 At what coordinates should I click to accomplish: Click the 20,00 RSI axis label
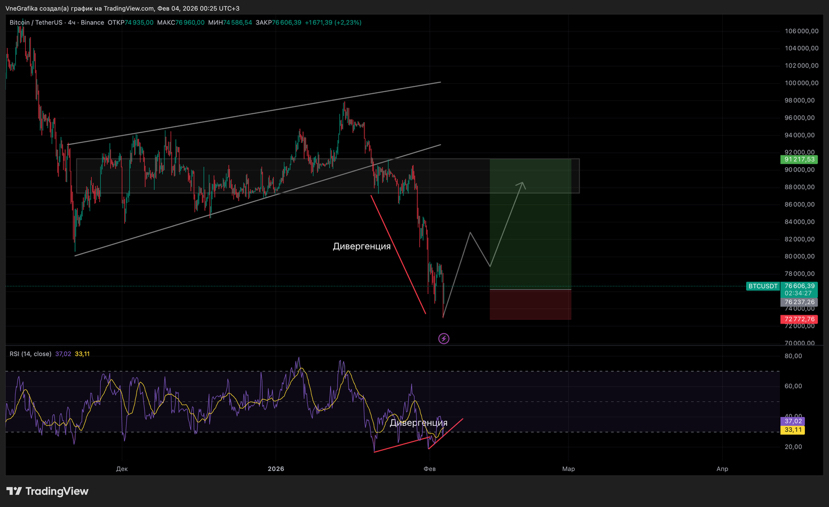[794, 447]
